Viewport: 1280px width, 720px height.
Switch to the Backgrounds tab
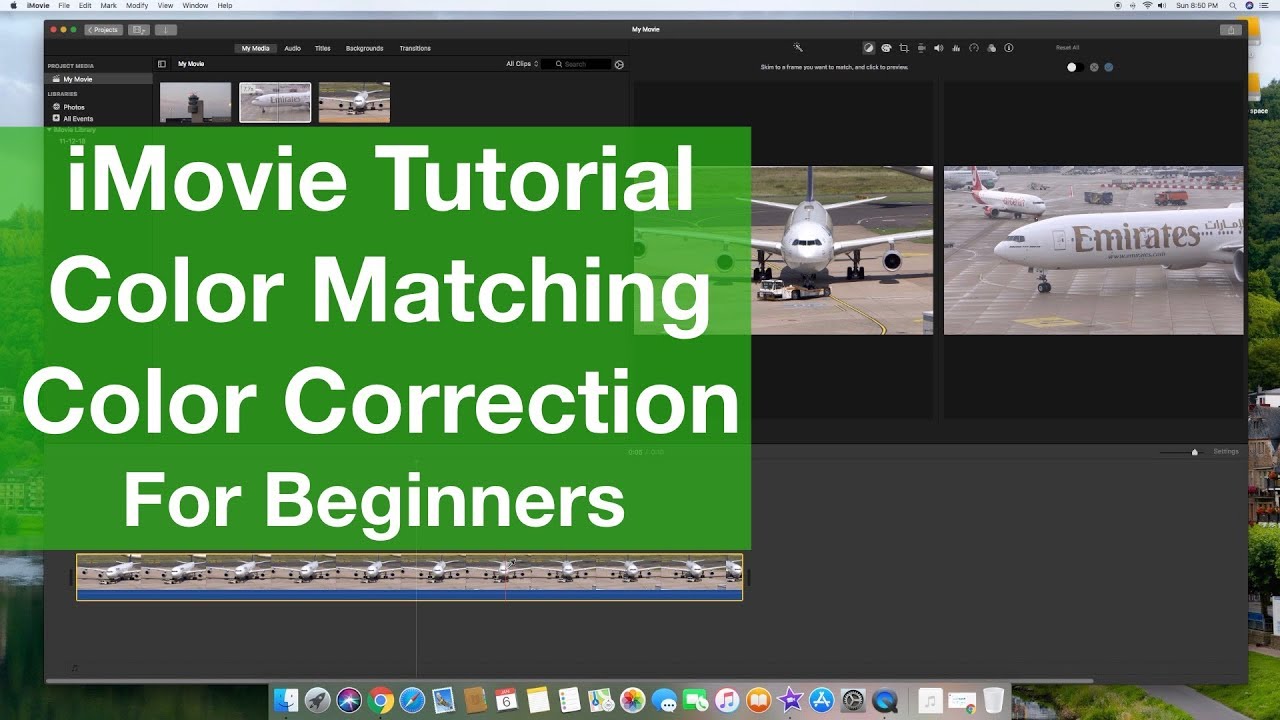coord(365,48)
